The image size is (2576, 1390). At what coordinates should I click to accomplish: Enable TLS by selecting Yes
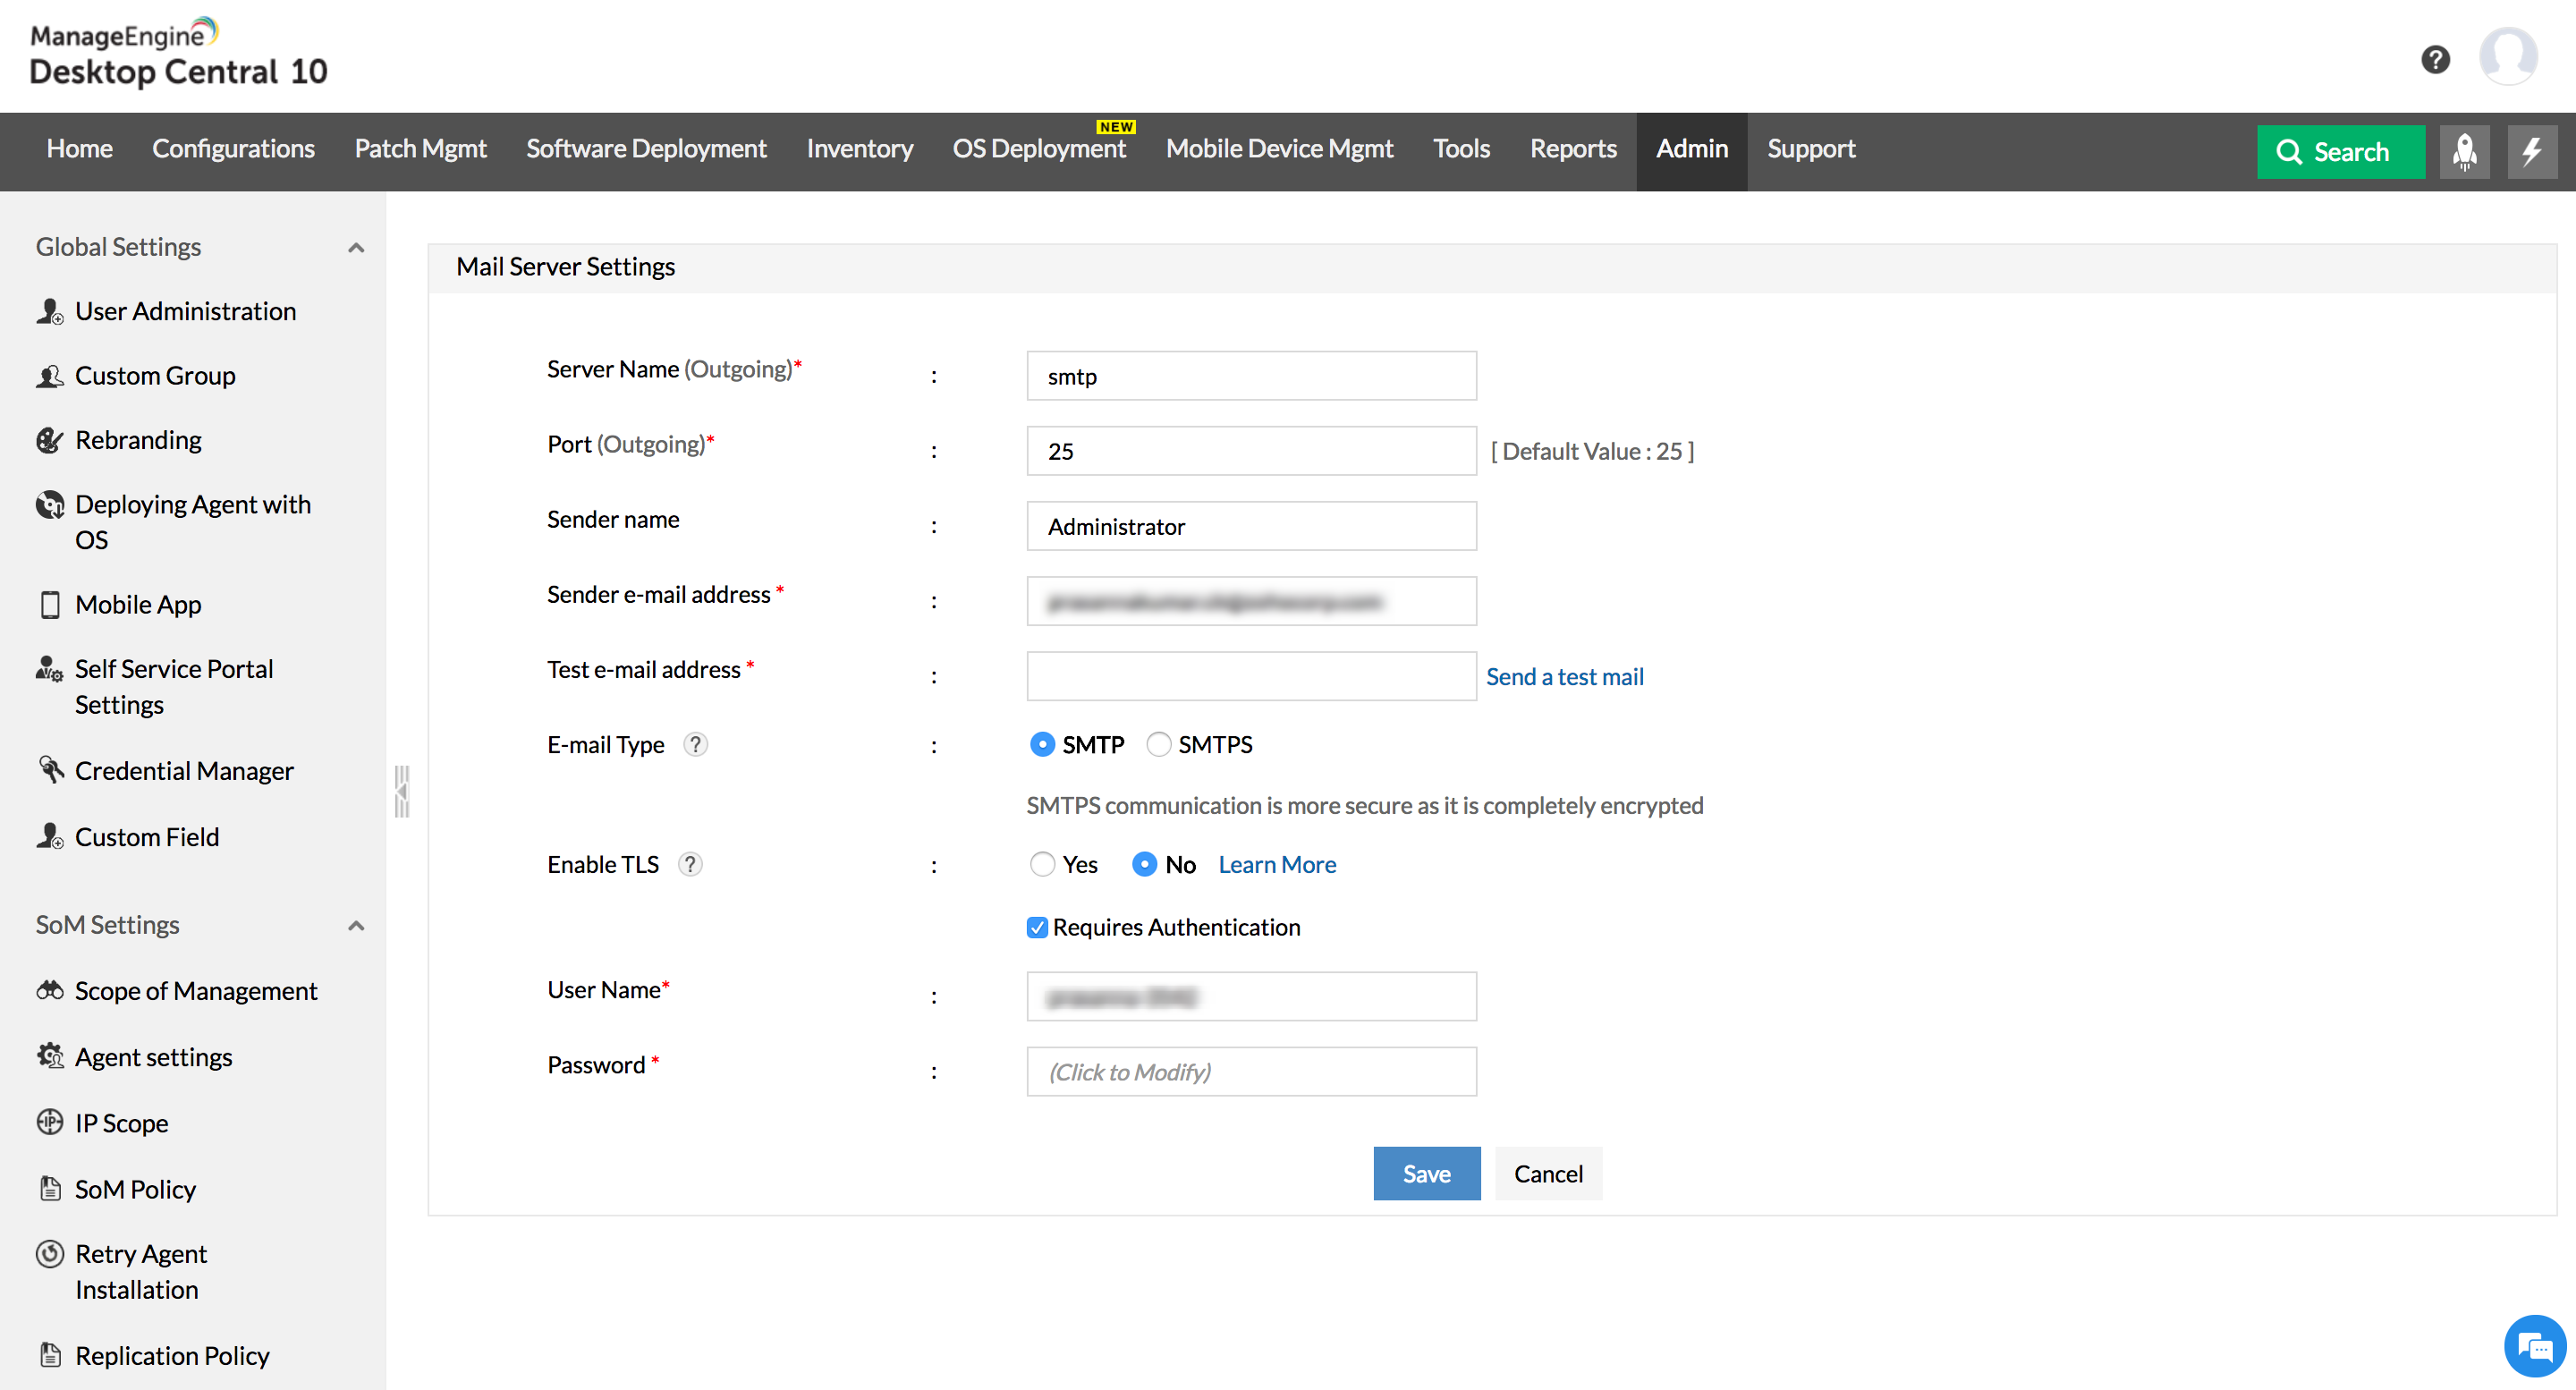1042,864
